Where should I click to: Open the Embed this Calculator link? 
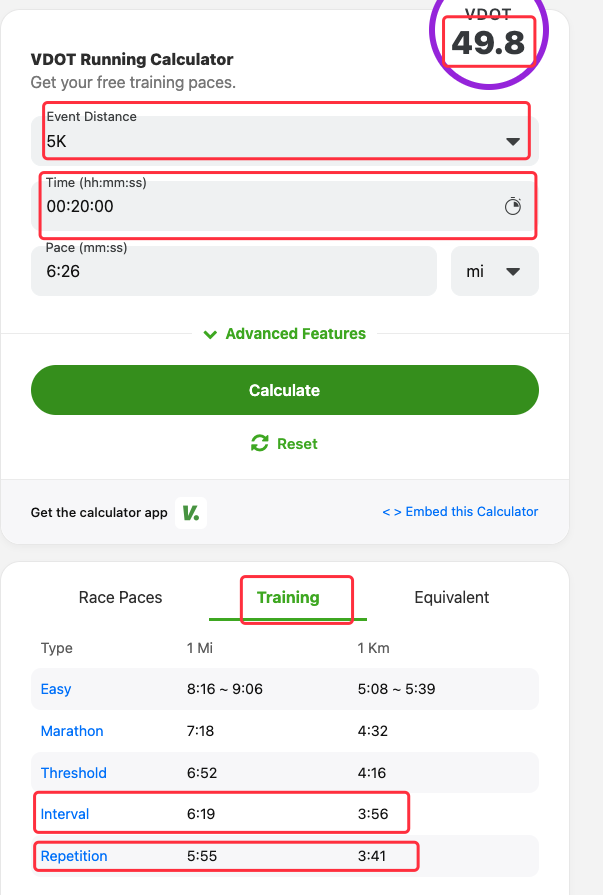(460, 512)
